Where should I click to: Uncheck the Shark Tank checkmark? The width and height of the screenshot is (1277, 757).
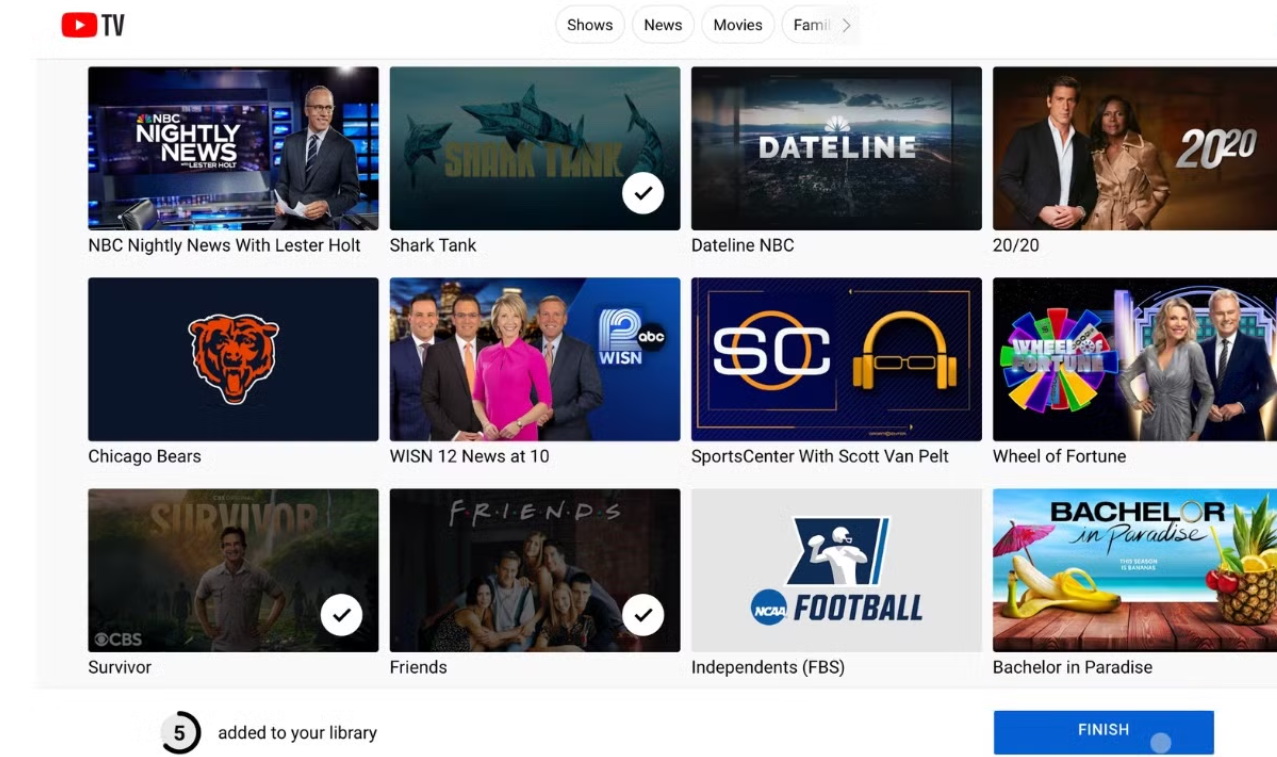pos(643,193)
